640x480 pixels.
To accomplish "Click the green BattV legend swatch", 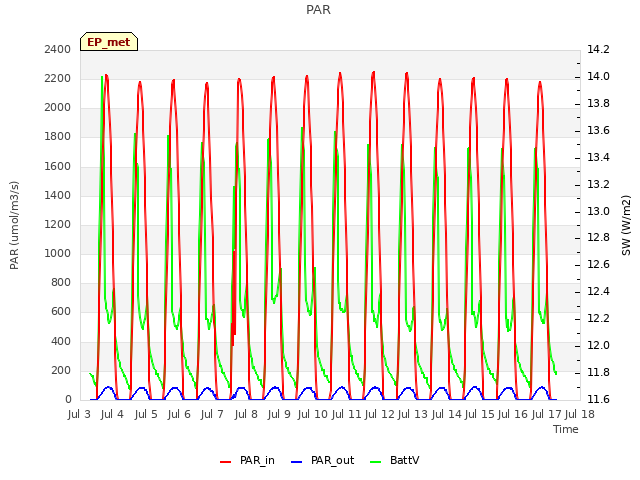I will (376, 462).
